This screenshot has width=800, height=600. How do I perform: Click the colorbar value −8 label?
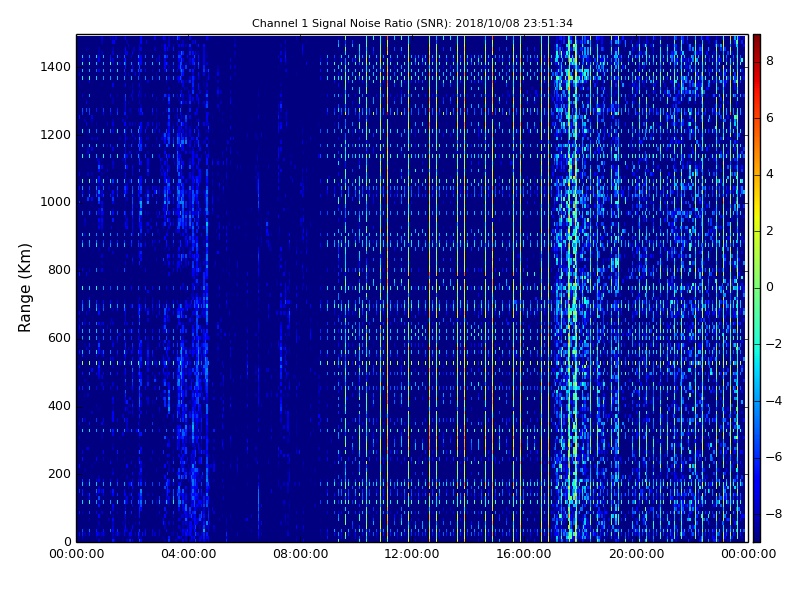pos(774,514)
